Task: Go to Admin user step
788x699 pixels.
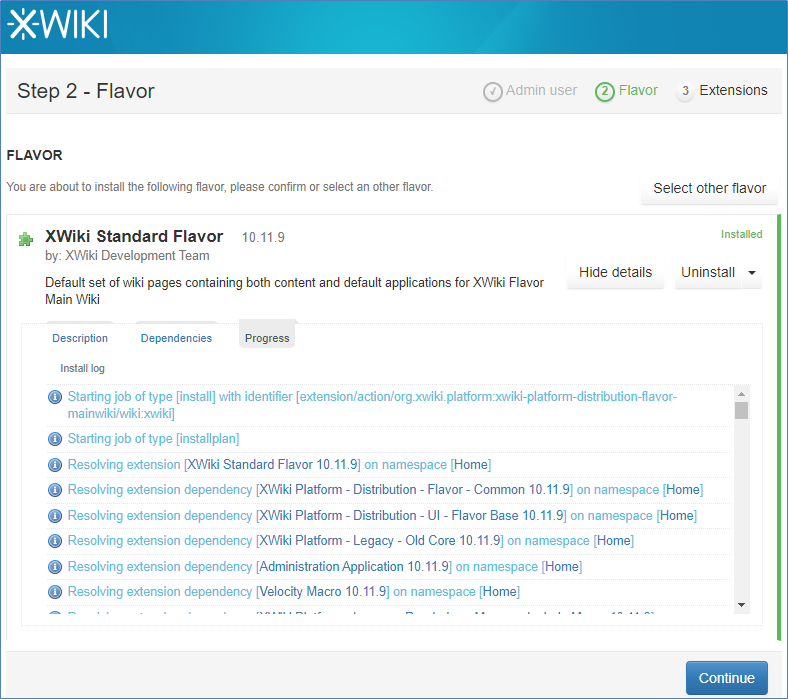Action: [x=541, y=90]
